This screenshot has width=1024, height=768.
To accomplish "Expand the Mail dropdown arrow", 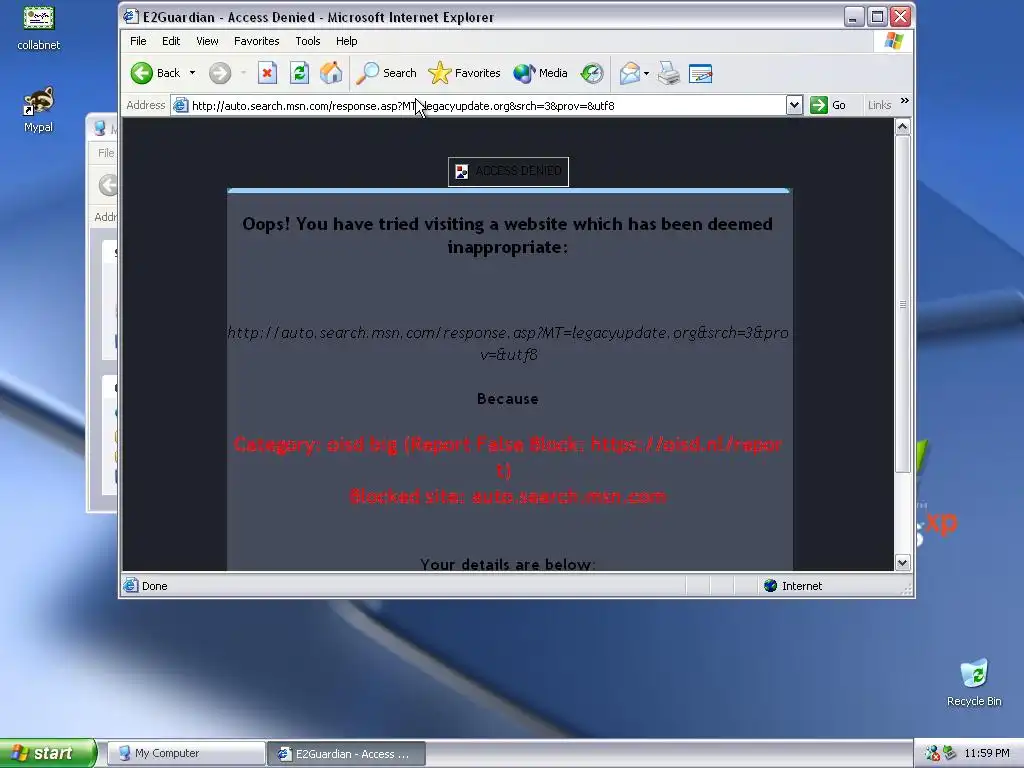I will (x=647, y=73).
